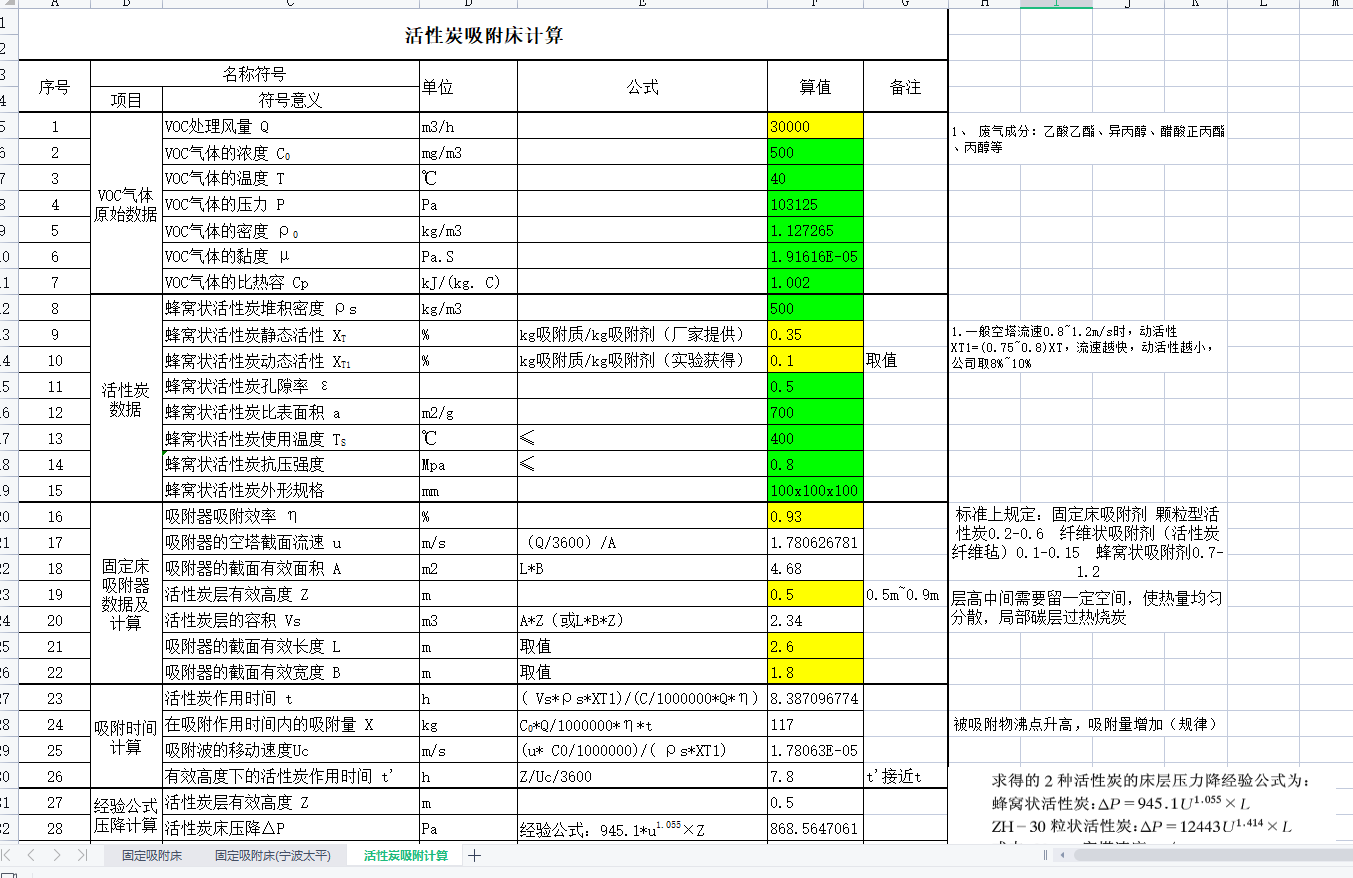Select the 固定床吸附器数据及计算 merged cell
Viewport: 1353px width, 878px height.
pos(126,594)
